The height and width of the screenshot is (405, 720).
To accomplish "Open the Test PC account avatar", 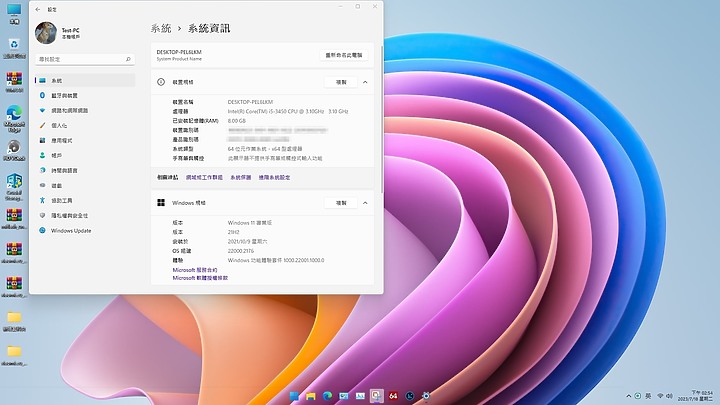I will (x=45, y=33).
